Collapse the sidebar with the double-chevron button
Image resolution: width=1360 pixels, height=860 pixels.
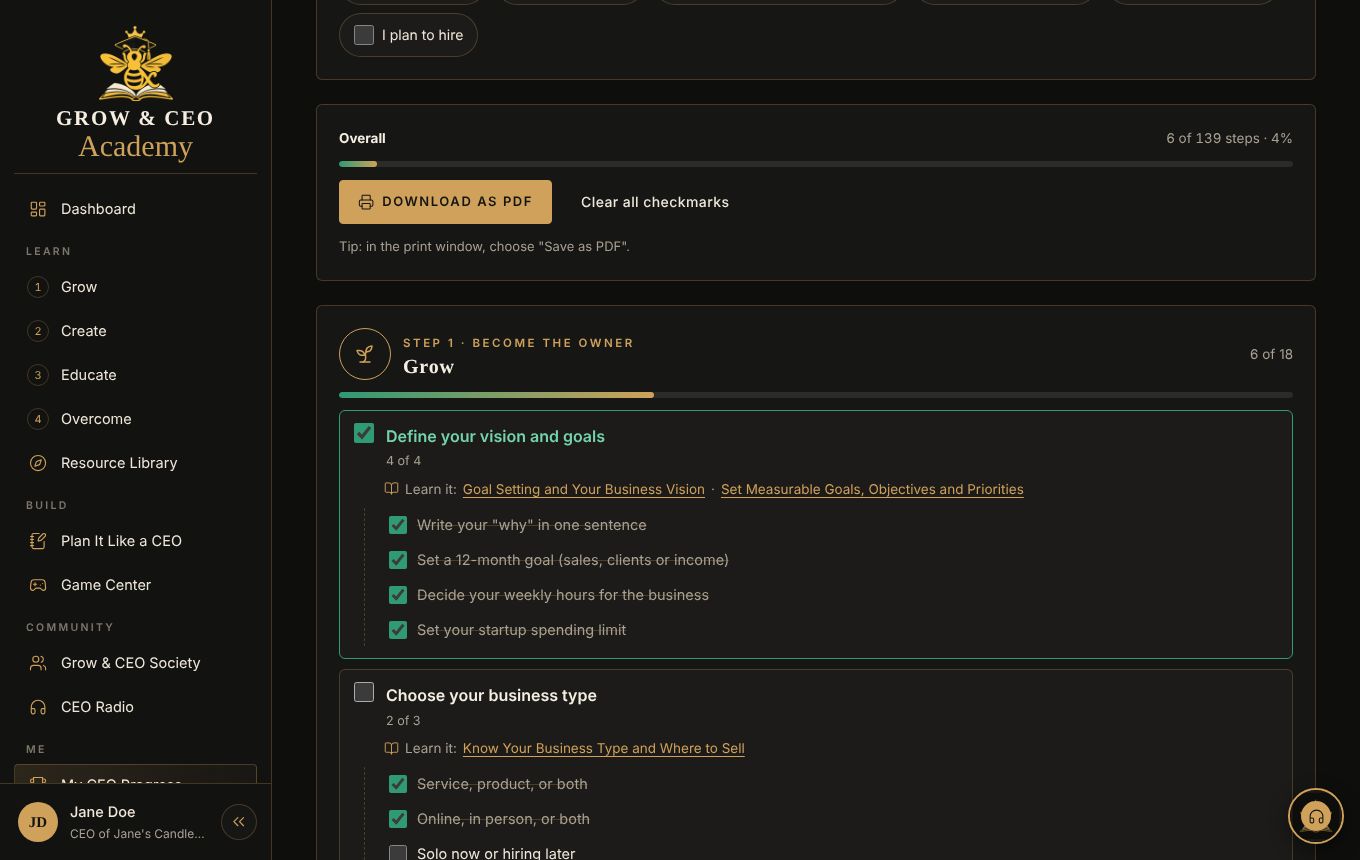pyautogui.click(x=239, y=822)
